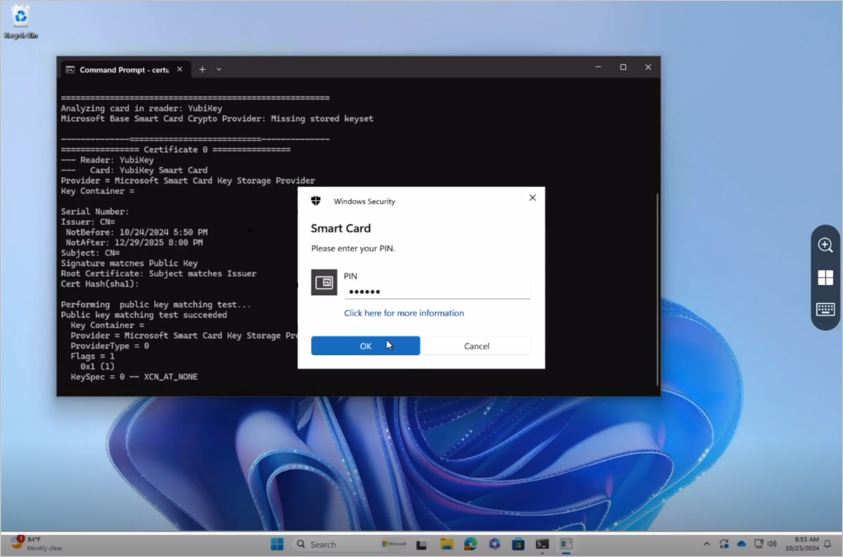Close the Command Prompt window
This screenshot has width=843, height=557.
point(648,67)
